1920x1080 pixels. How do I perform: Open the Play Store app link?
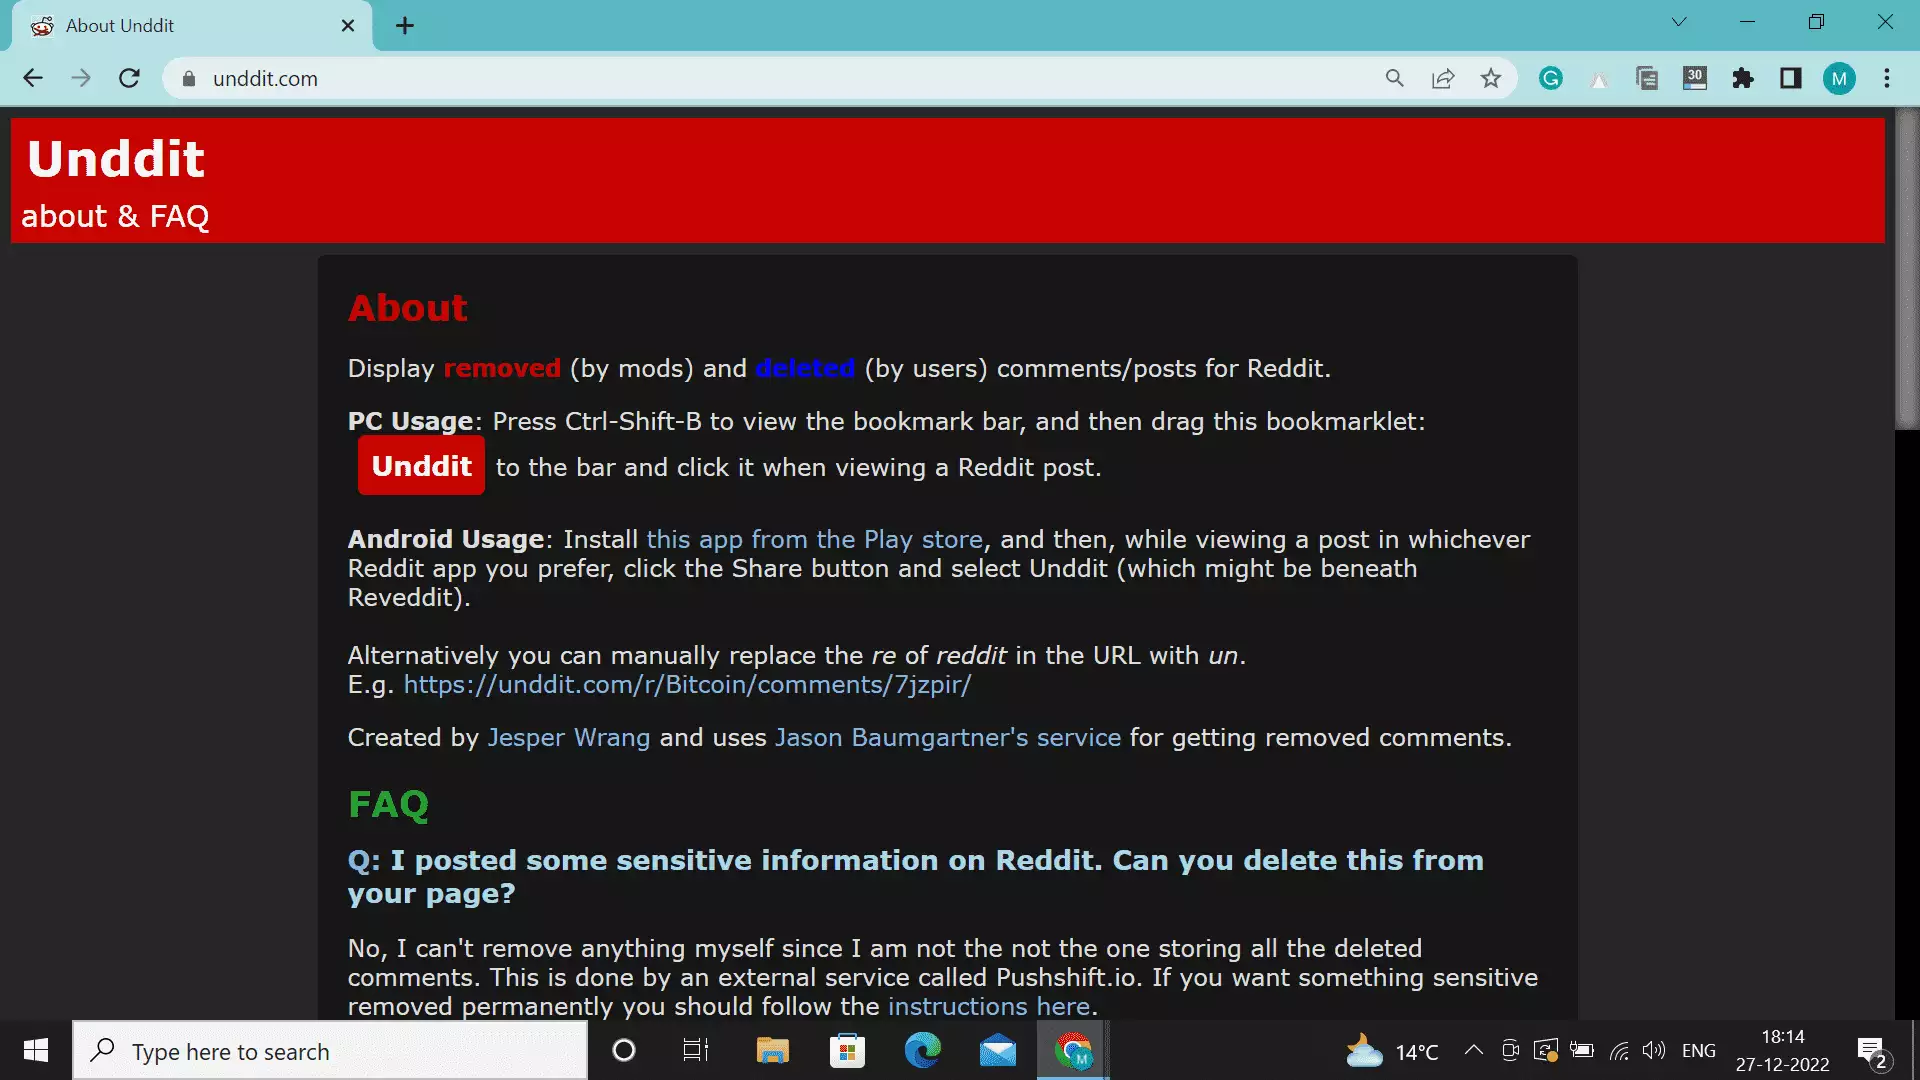point(814,538)
